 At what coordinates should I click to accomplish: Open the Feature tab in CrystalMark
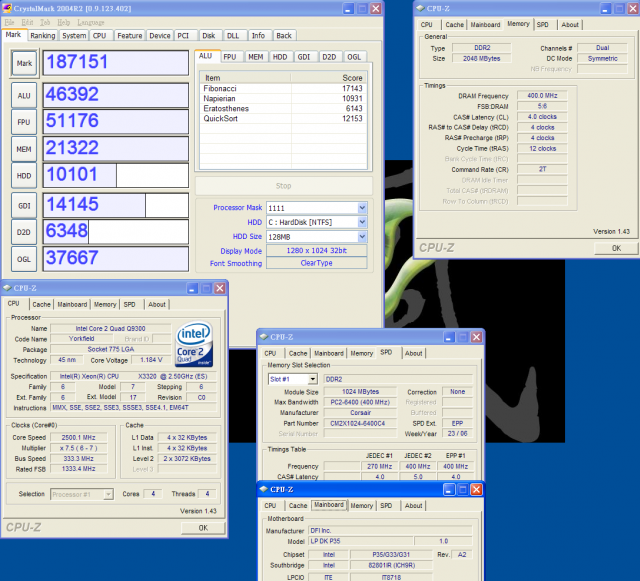pyautogui.click(x=129, y=36)
